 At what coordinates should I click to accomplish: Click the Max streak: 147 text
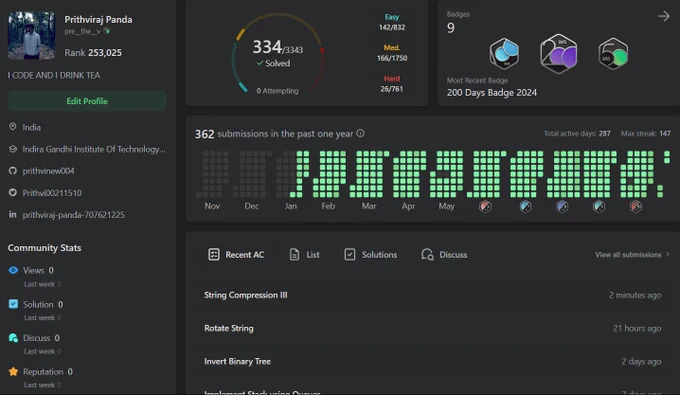pyautogui.click(x=645, y=134)
